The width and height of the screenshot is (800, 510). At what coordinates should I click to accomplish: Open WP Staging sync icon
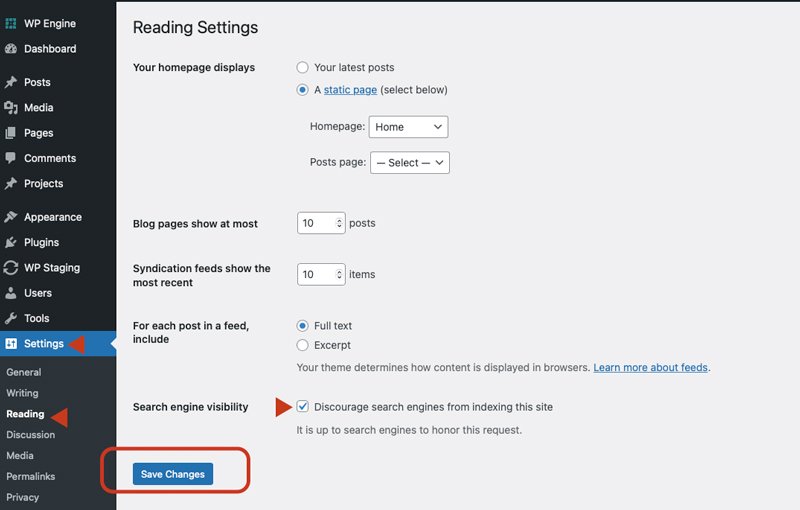[11, 268]
